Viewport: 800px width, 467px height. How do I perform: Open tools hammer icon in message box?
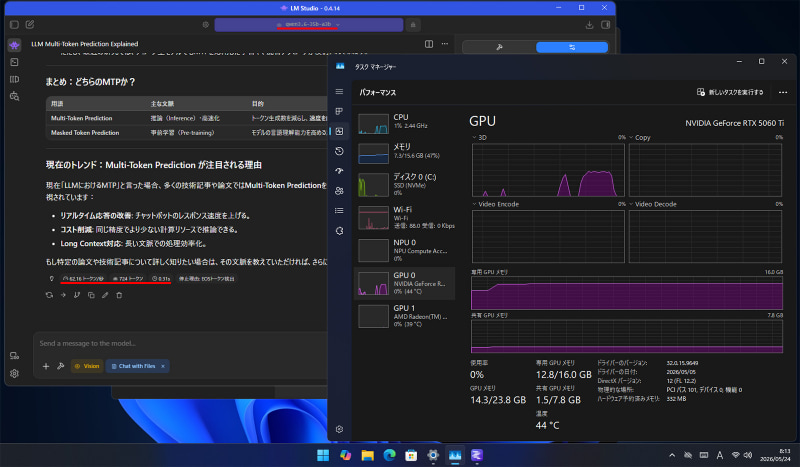60,366
